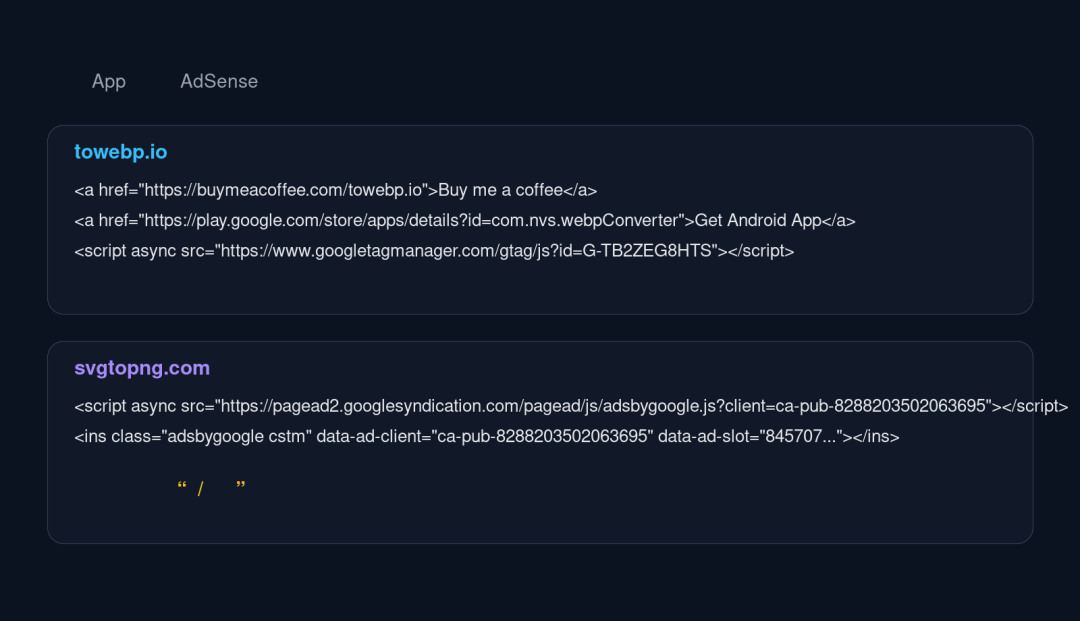Select the googletagmanager script code line

click(434, 251)
